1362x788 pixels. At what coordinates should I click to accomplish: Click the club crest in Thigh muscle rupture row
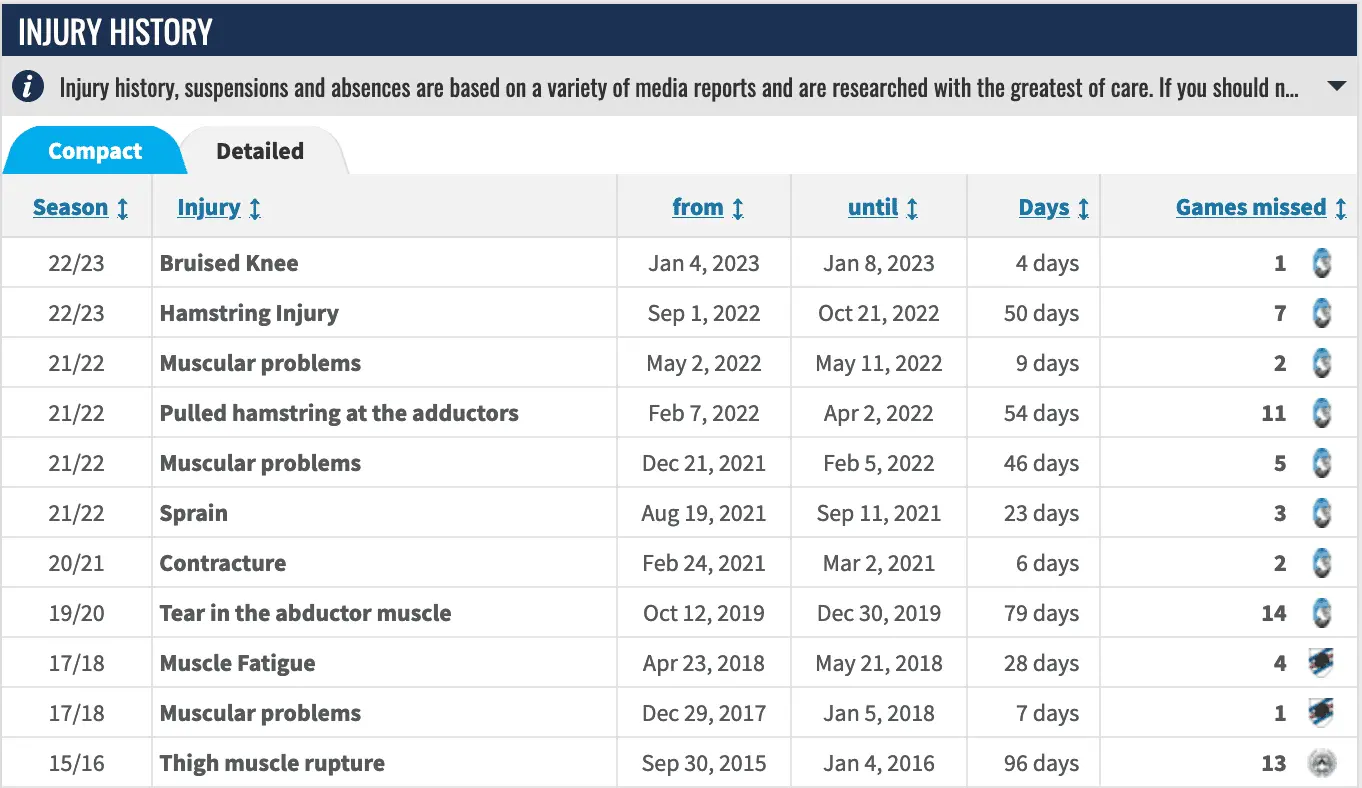[x=1322, y=763]
